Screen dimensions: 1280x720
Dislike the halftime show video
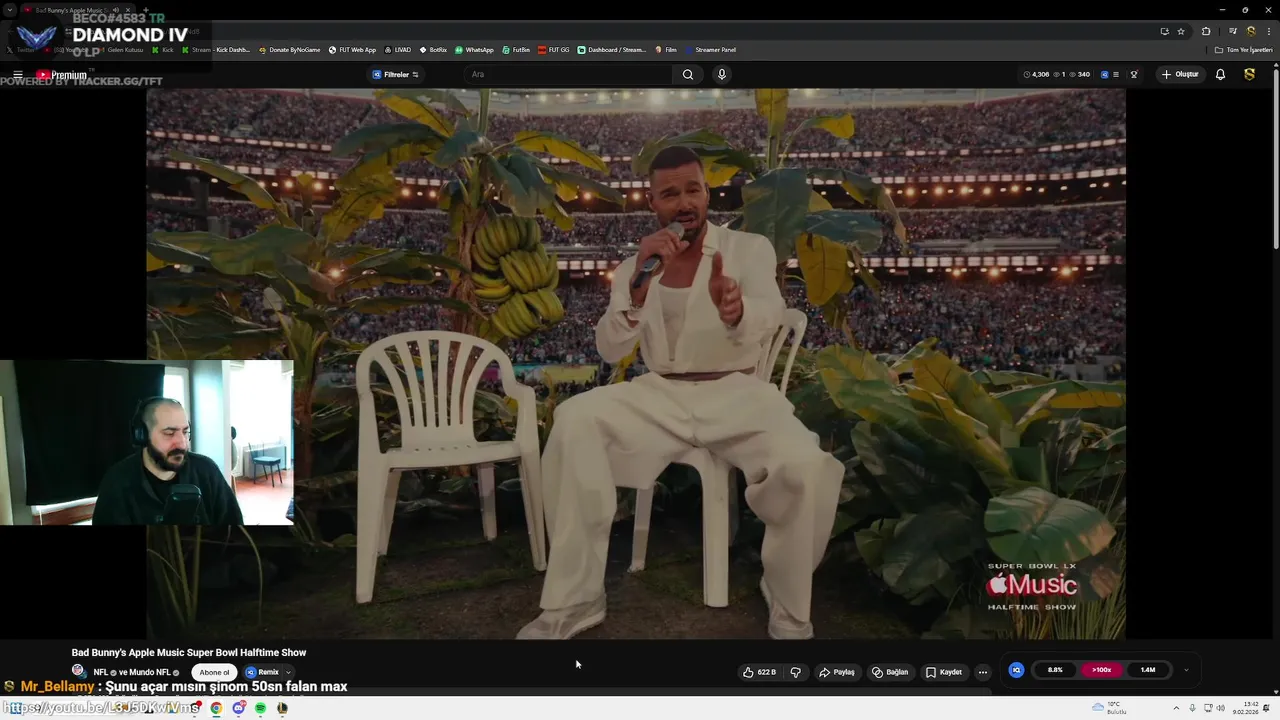[796, 672]
